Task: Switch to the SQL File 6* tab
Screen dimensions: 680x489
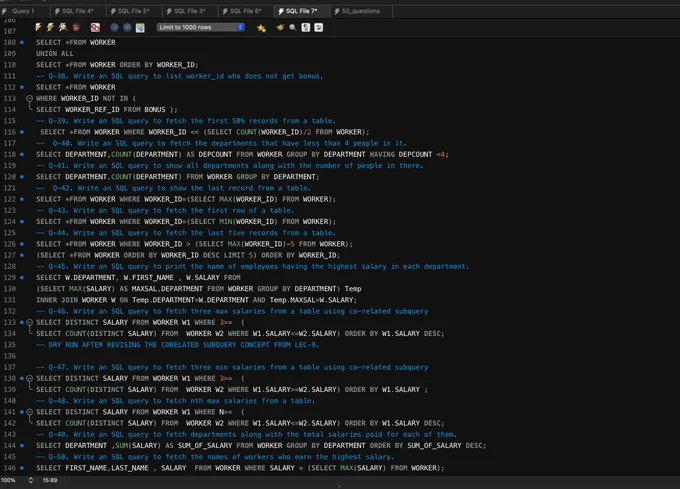Action: [x=245, y=11]
